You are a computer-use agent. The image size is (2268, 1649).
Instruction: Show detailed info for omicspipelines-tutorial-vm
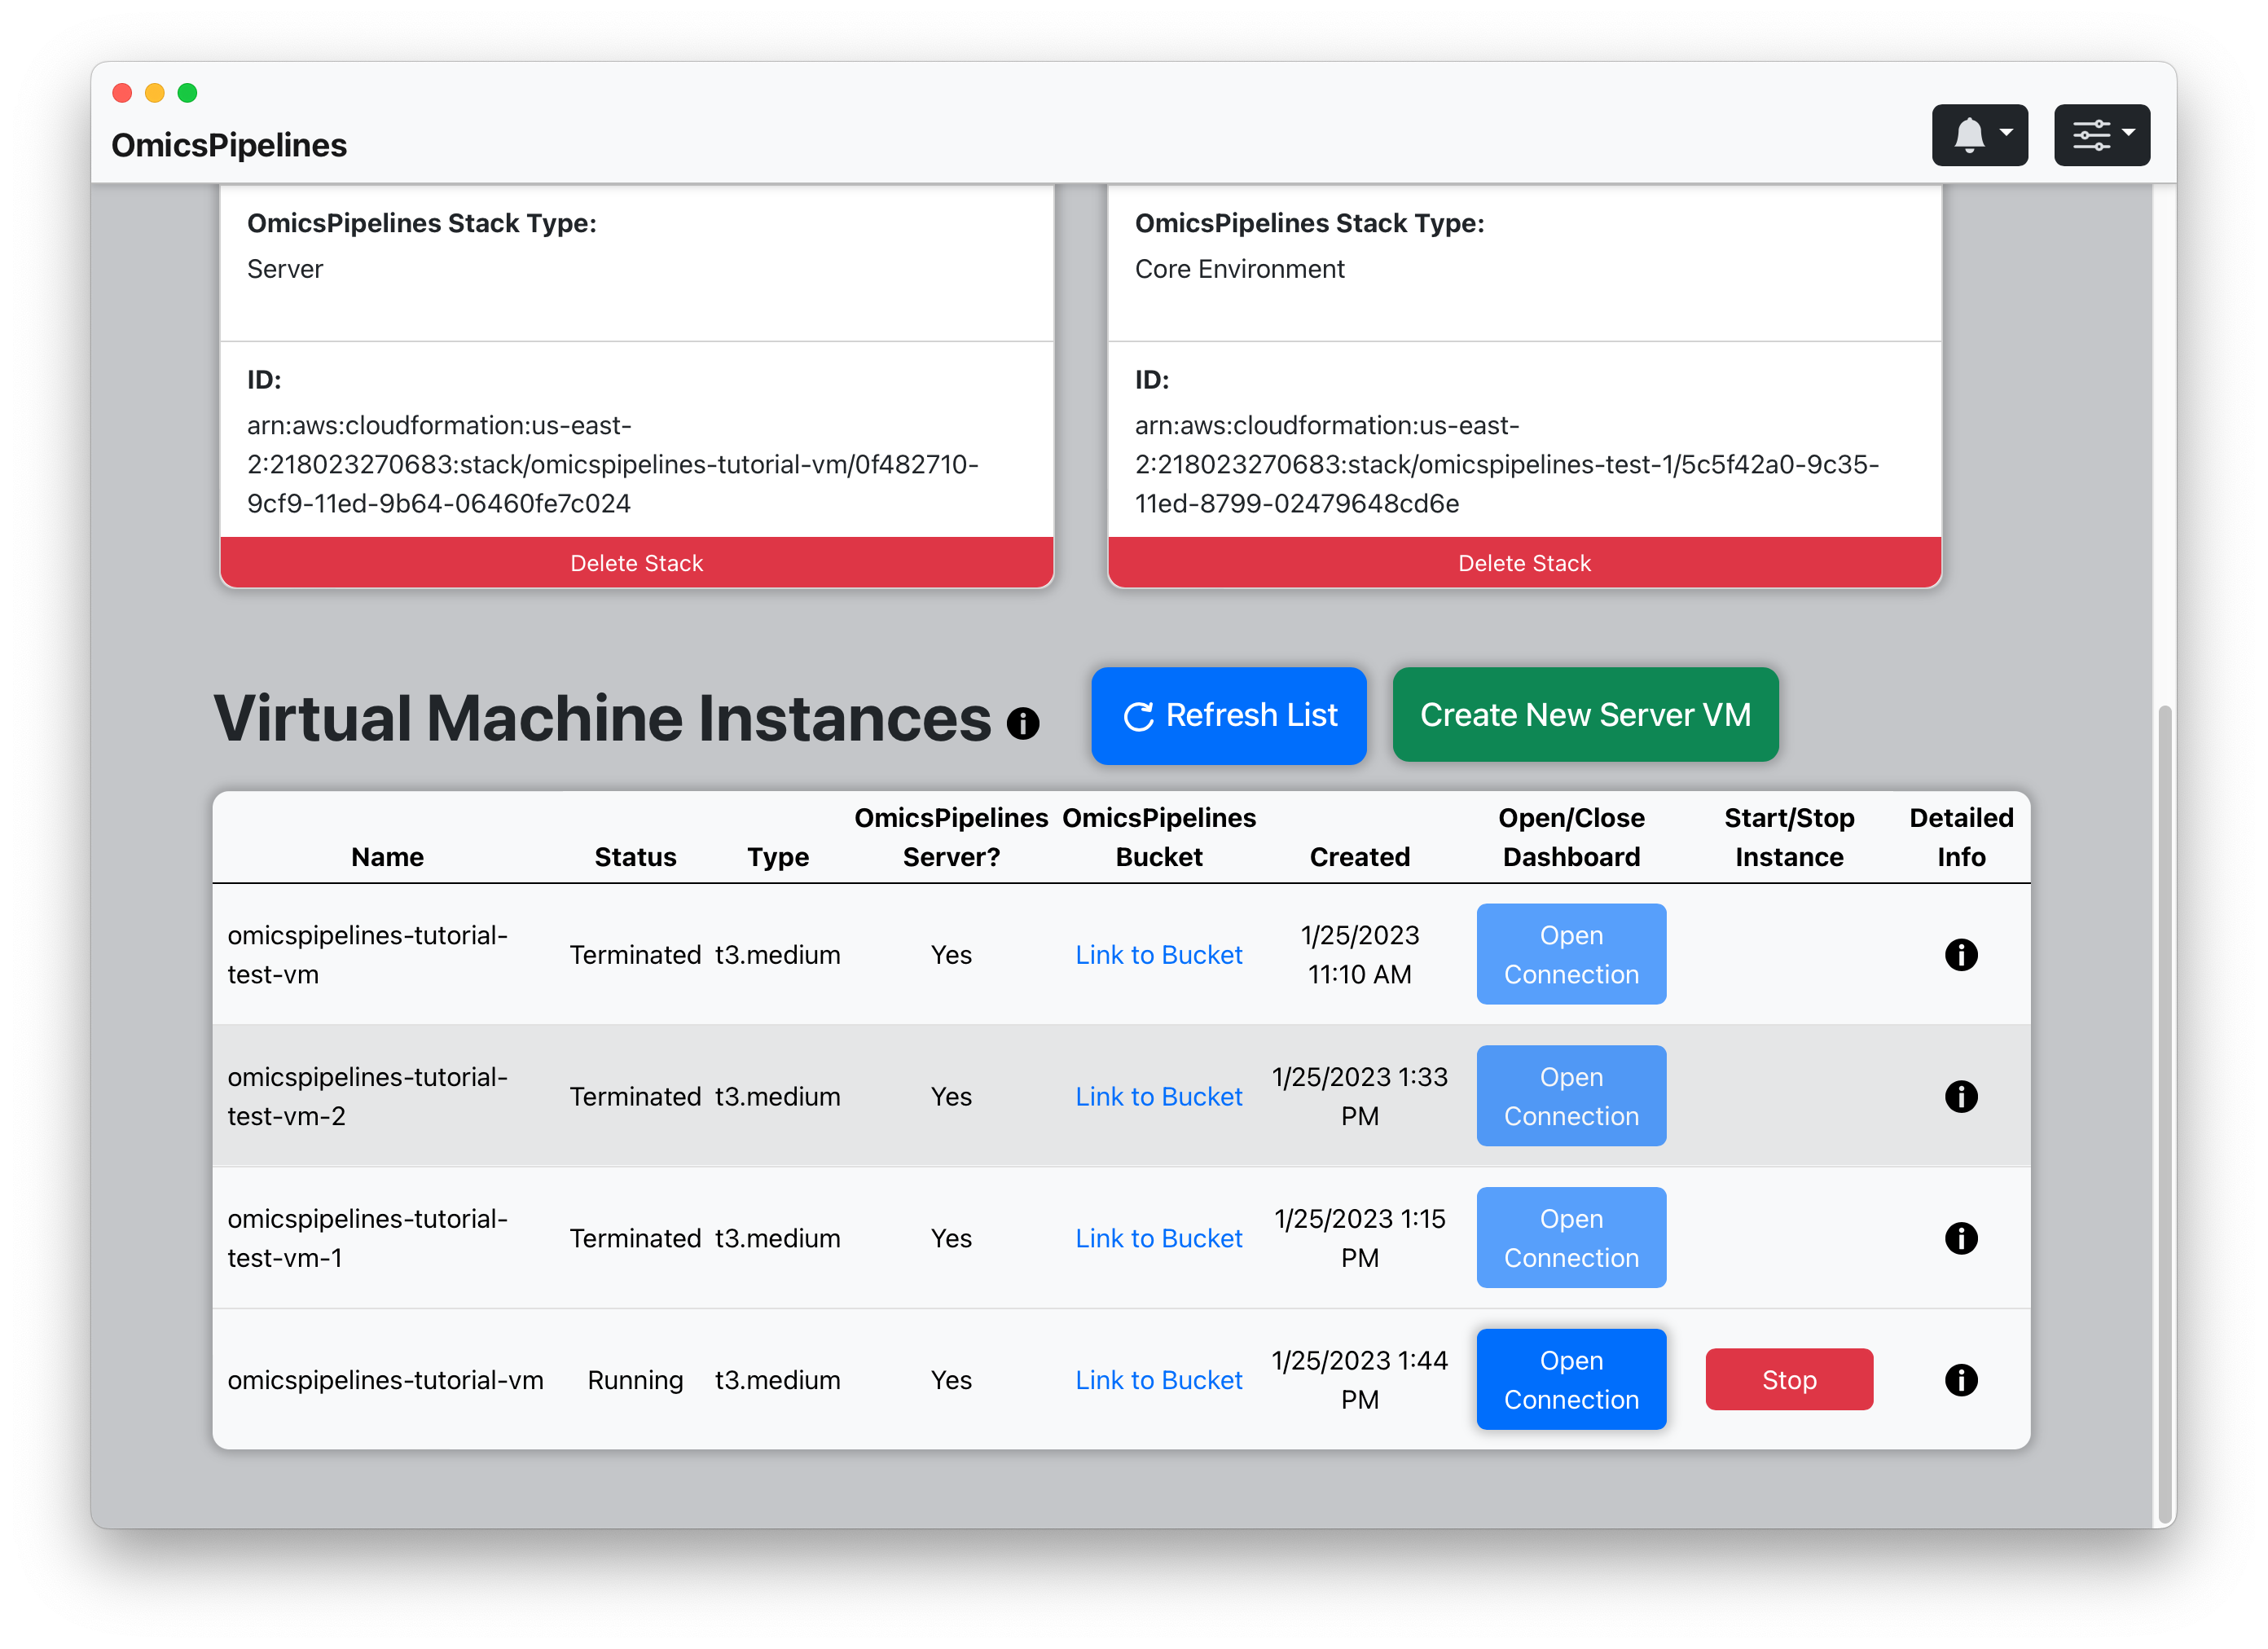tap(1960, 1380)
